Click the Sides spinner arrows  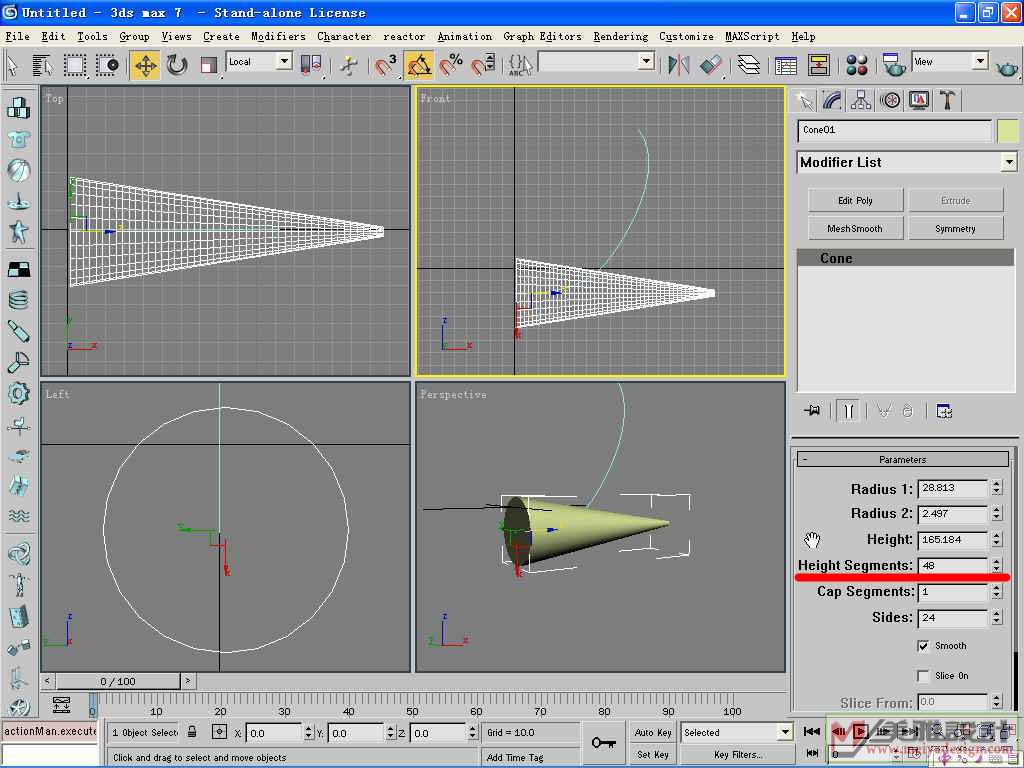[x=997, y=617]
